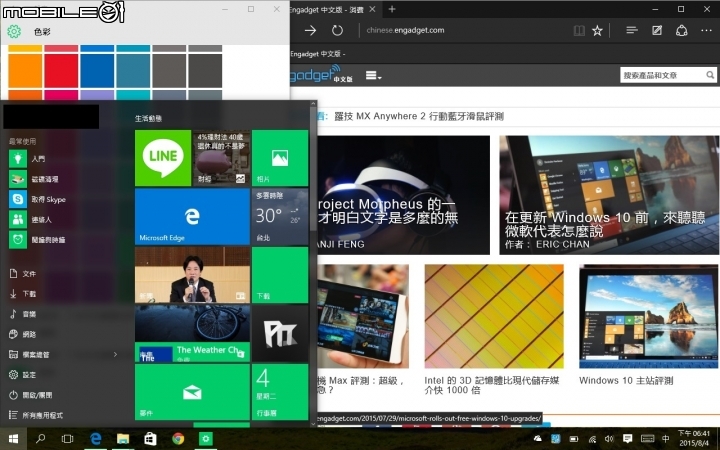
Task: Open the 相片 Photos tile
Action: (280, 158)
